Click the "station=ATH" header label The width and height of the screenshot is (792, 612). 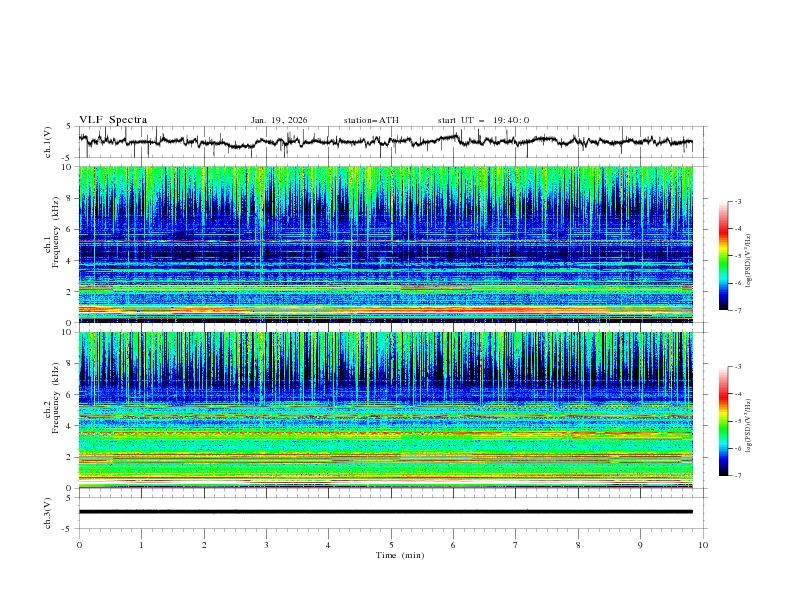point(371,120)
